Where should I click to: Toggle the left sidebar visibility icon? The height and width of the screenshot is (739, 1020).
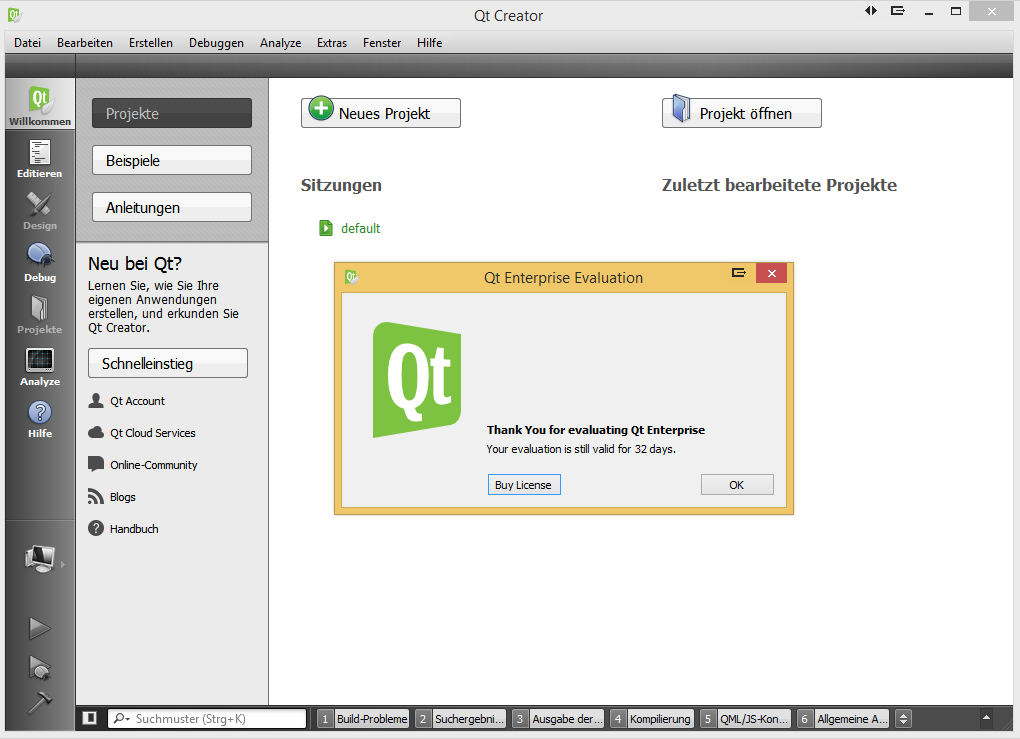(90, 718)
